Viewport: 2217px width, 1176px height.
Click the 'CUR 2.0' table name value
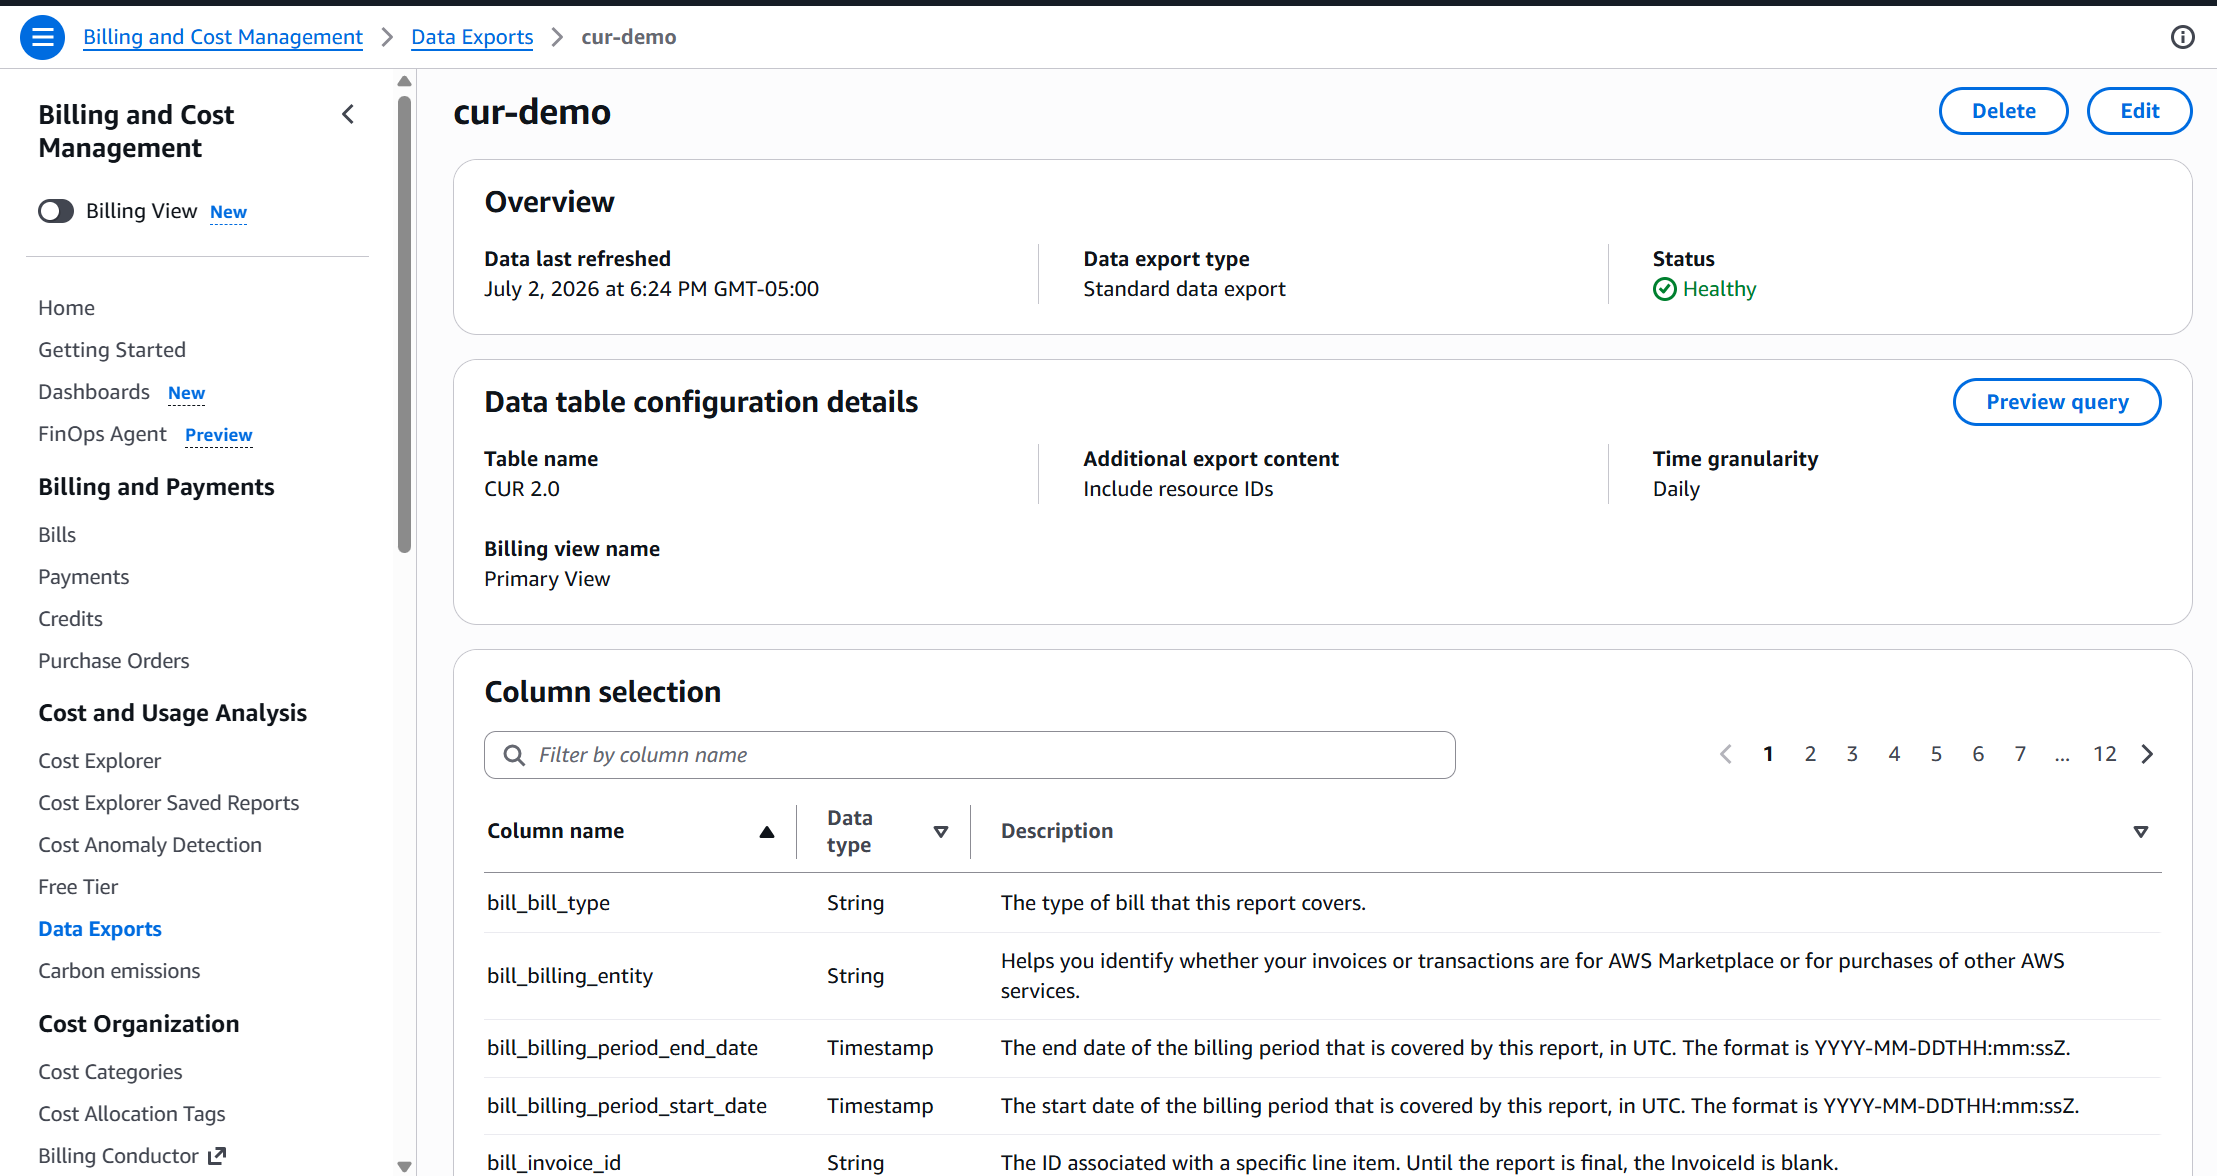[522, 489]
